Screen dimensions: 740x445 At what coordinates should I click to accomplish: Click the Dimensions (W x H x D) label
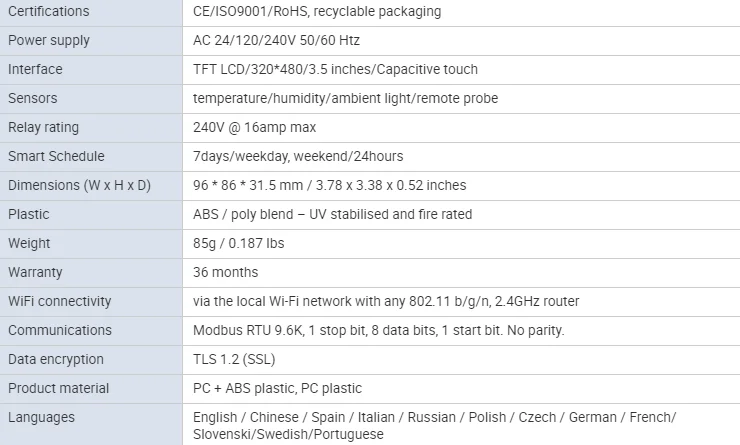[x=79, y=186]
